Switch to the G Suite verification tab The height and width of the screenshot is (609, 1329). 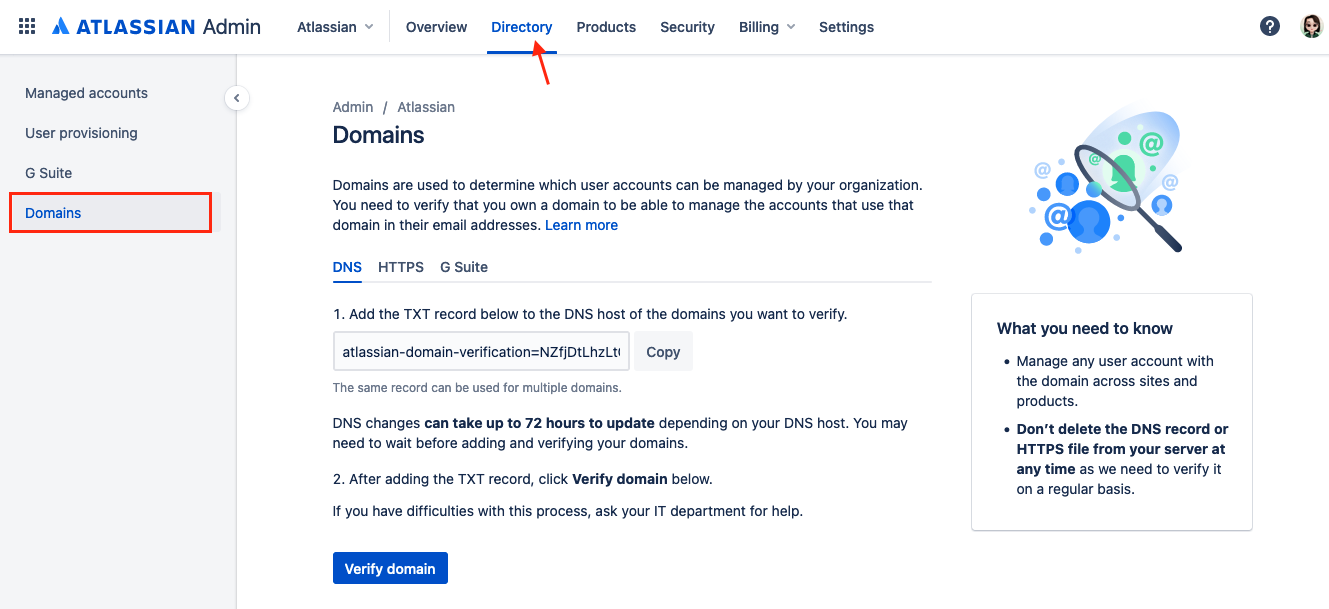463,267
